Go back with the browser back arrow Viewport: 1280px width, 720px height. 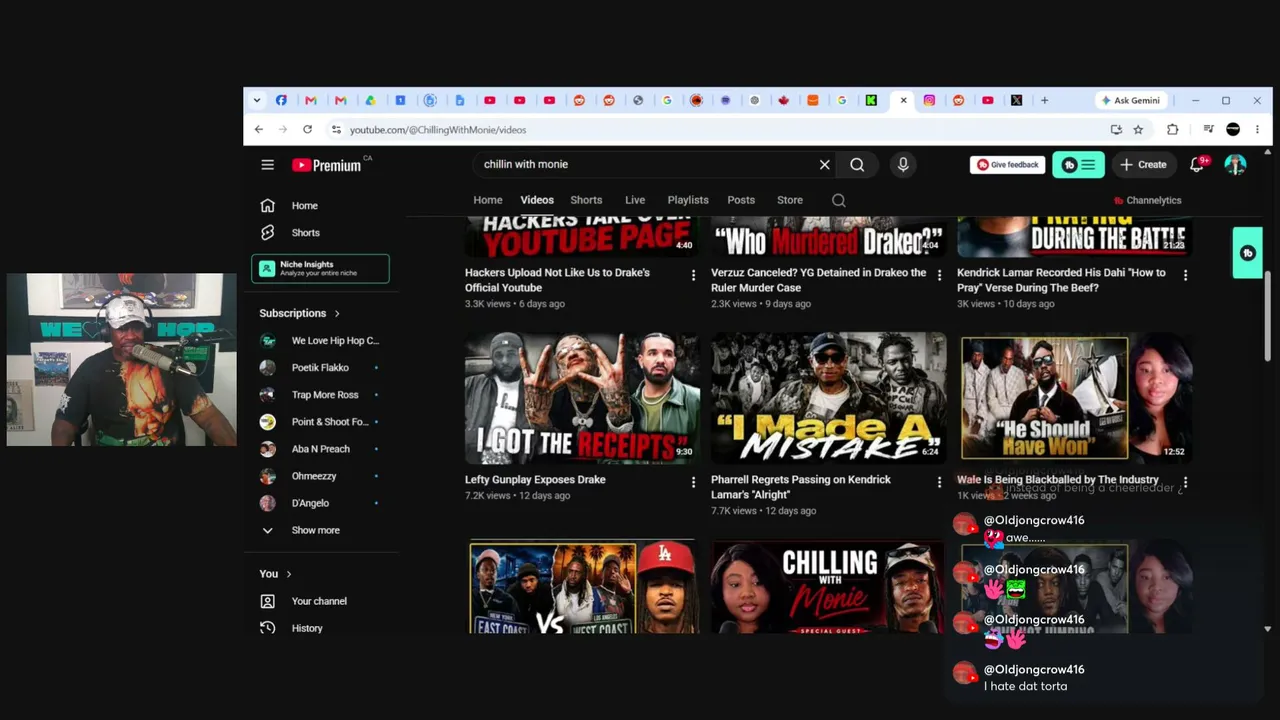259,129
